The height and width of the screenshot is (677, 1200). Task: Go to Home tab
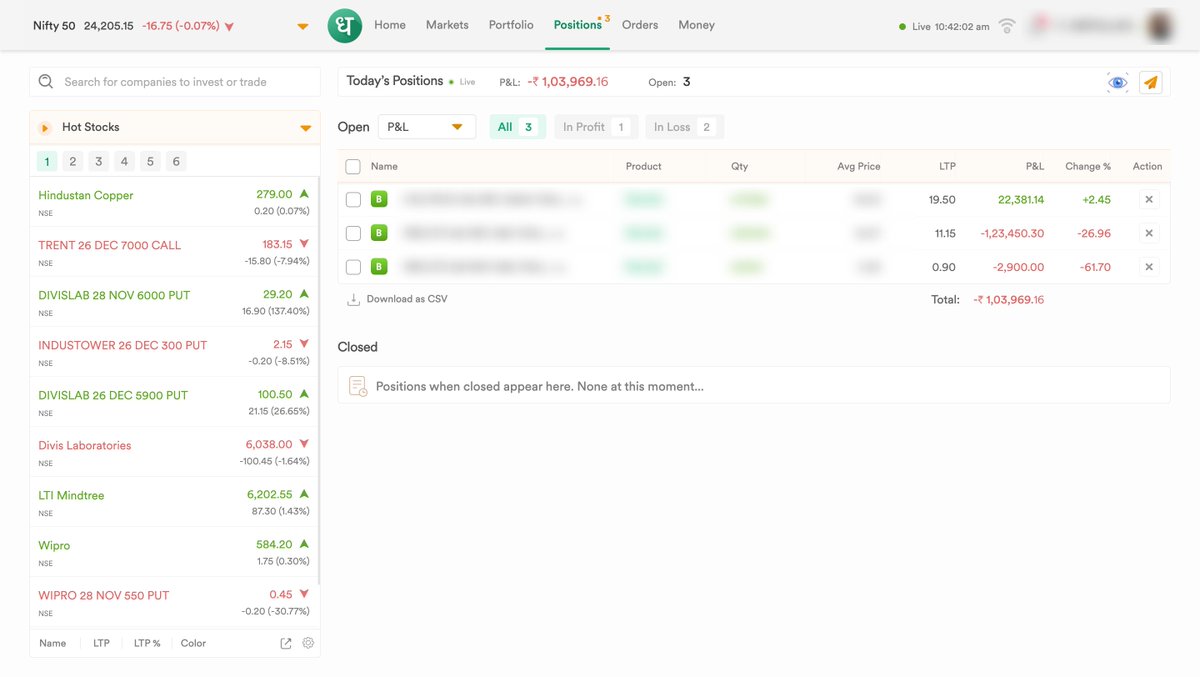(x=390, y=25)
